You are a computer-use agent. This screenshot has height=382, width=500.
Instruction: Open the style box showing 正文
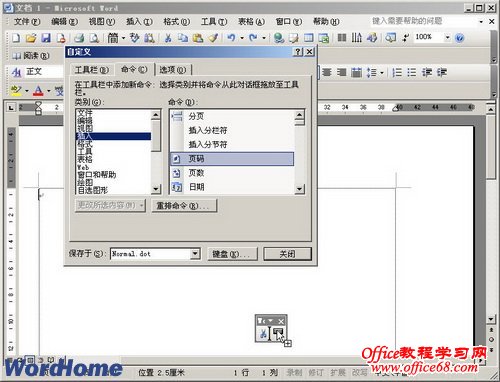coord(43,72)
